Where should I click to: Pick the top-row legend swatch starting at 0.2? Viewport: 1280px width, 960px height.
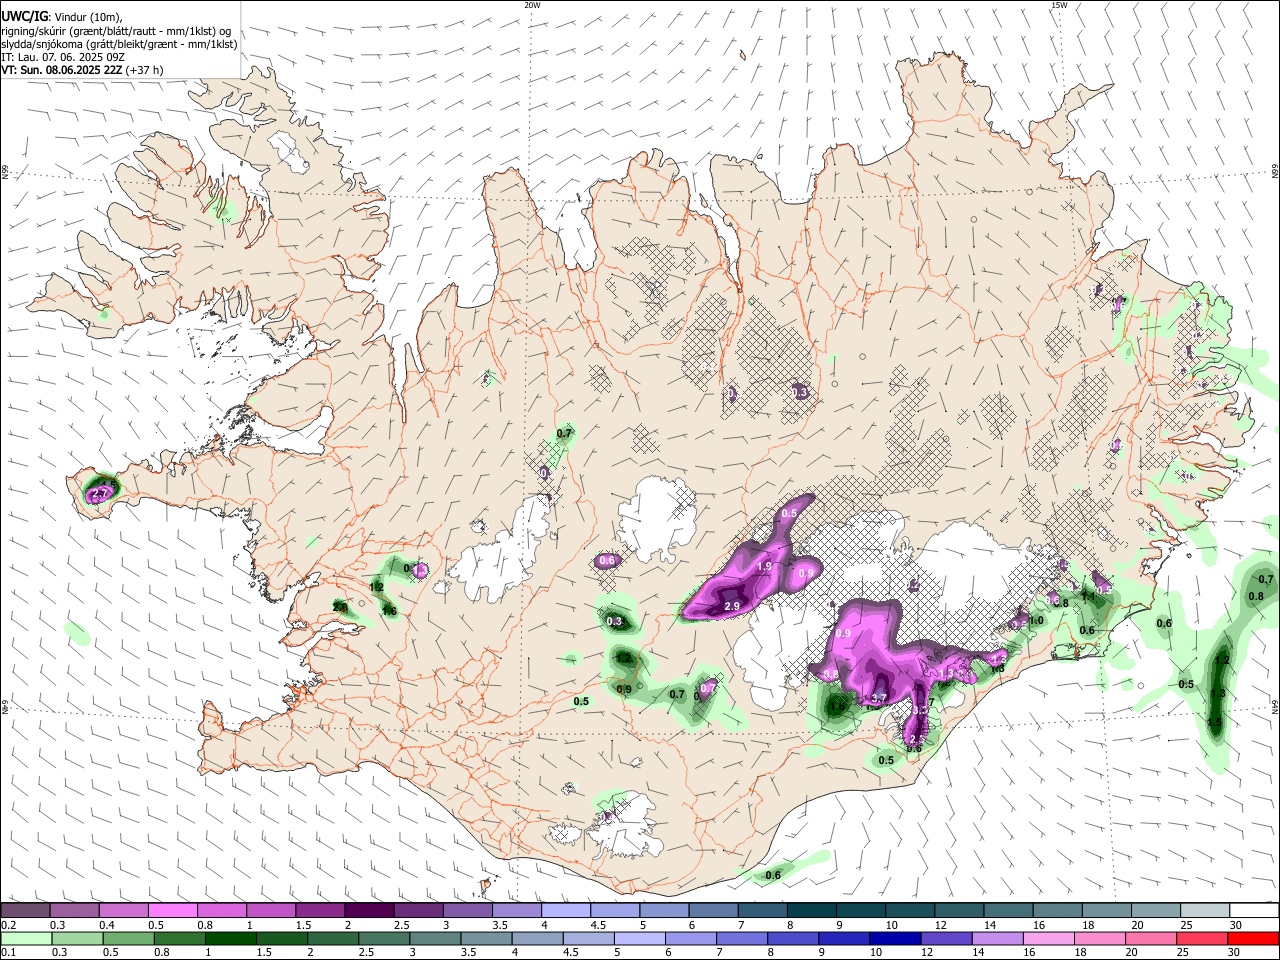pos(25,910)
